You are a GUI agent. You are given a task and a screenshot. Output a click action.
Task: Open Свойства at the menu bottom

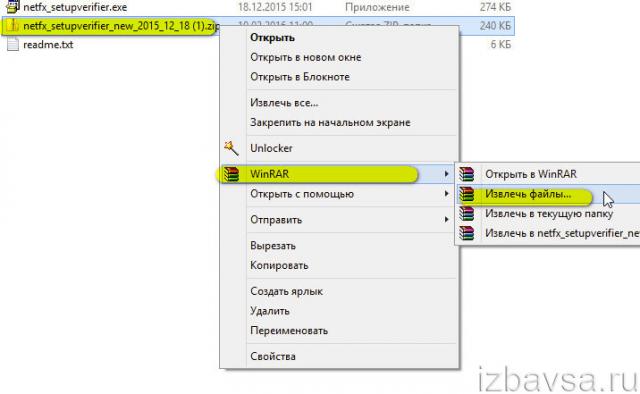[x=273, y=356]
